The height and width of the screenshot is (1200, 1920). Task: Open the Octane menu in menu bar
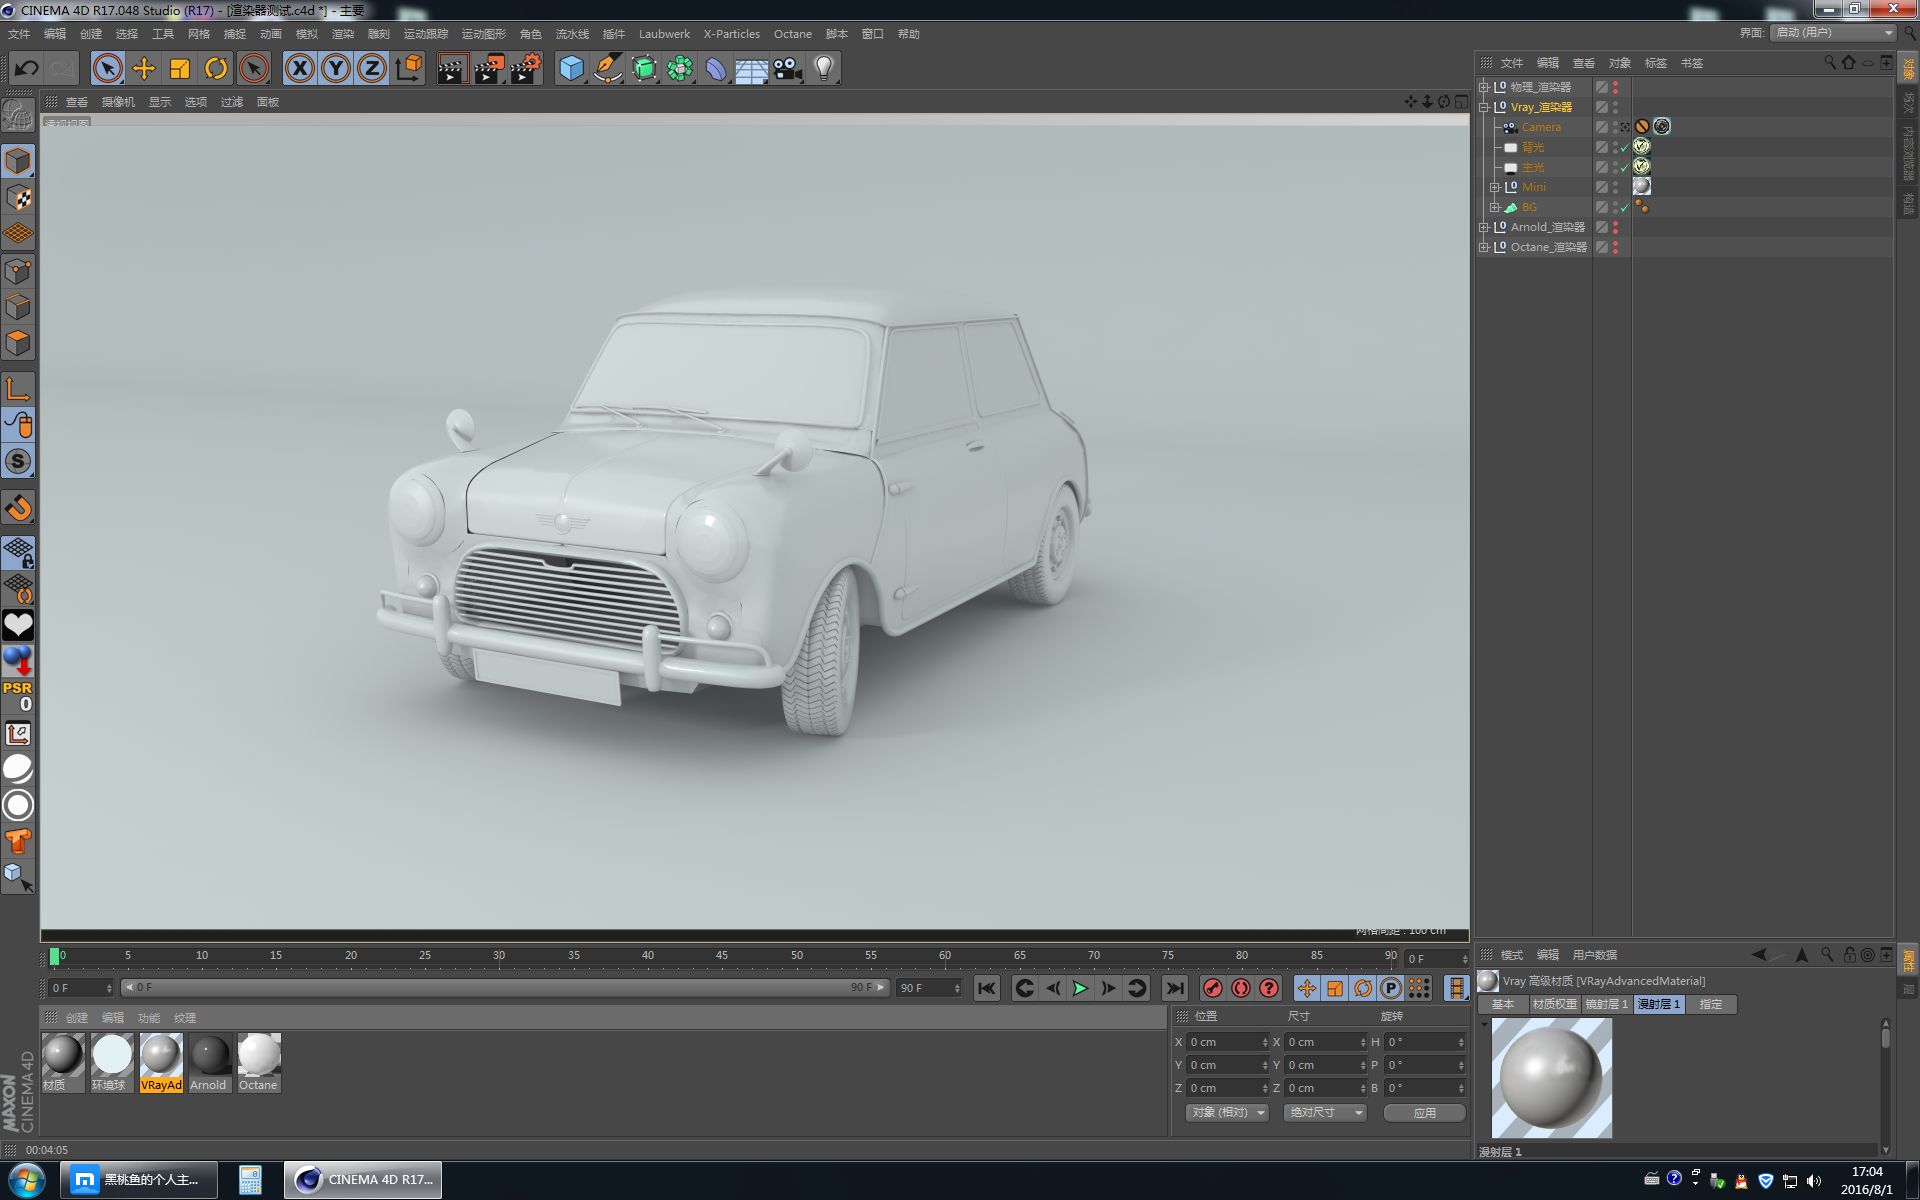coord(792,34)
